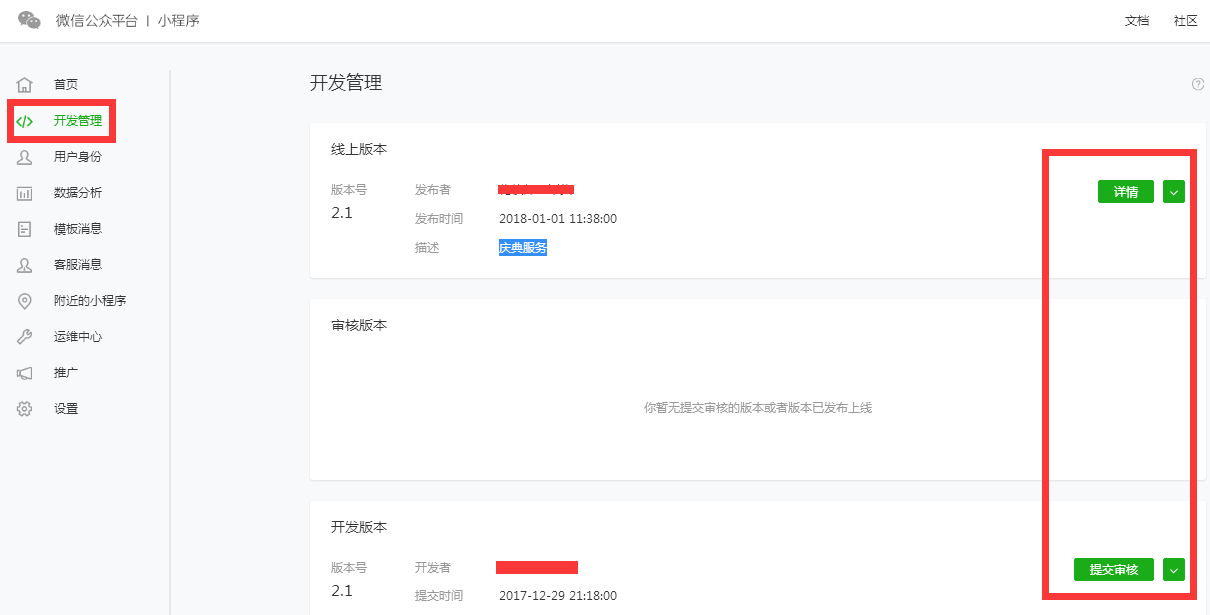
Task: Click the publish time 2018-01-01 11:38:00
Action: 558,218
